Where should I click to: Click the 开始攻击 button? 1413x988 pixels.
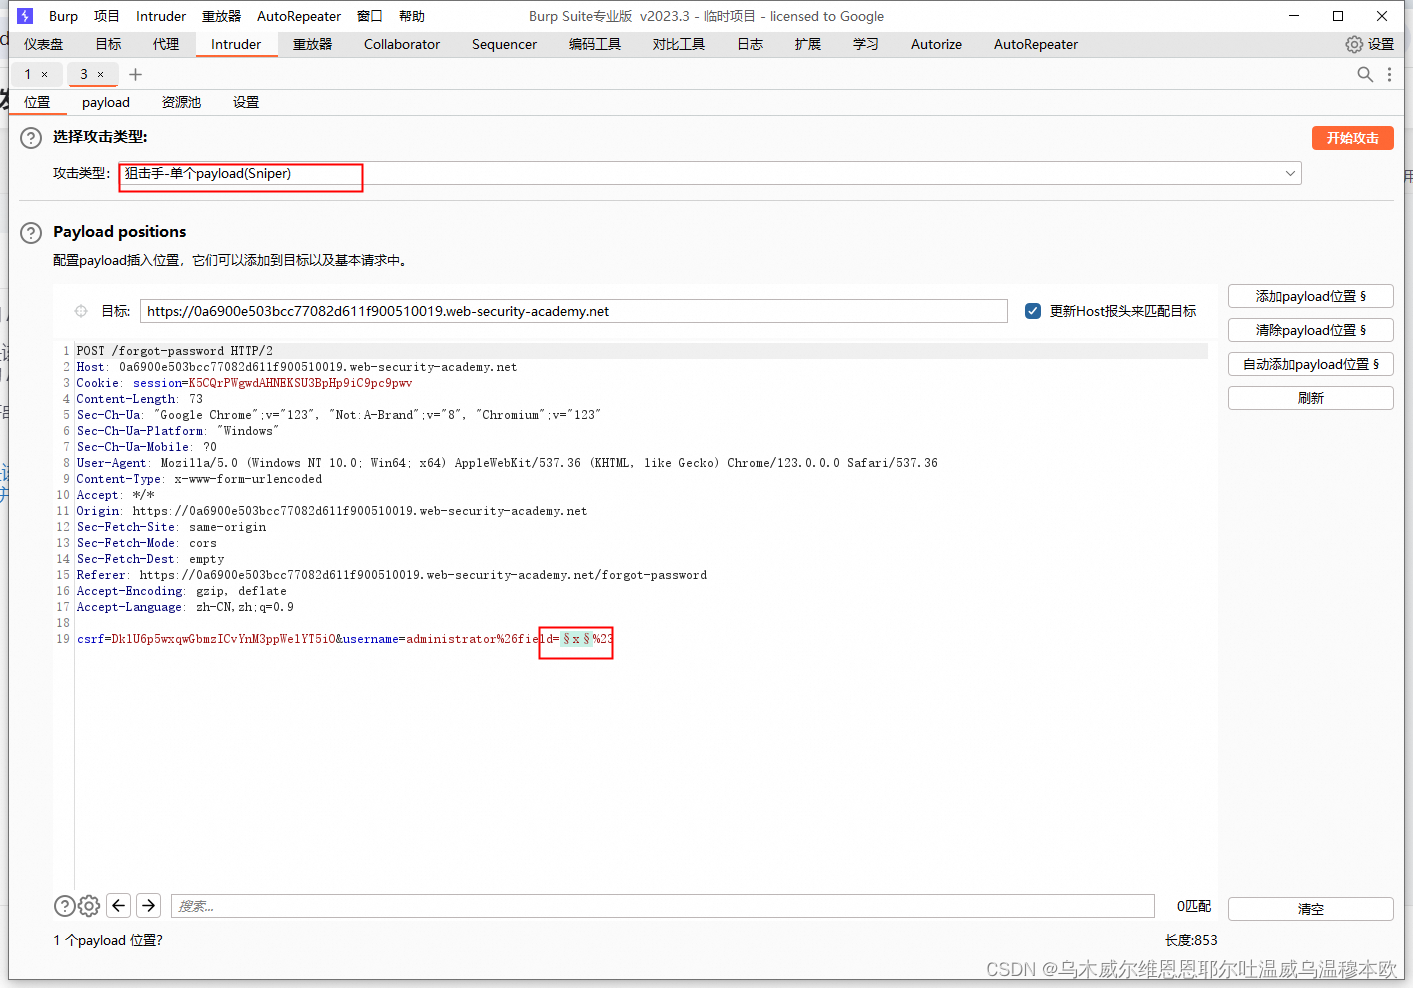[1353, 138]
